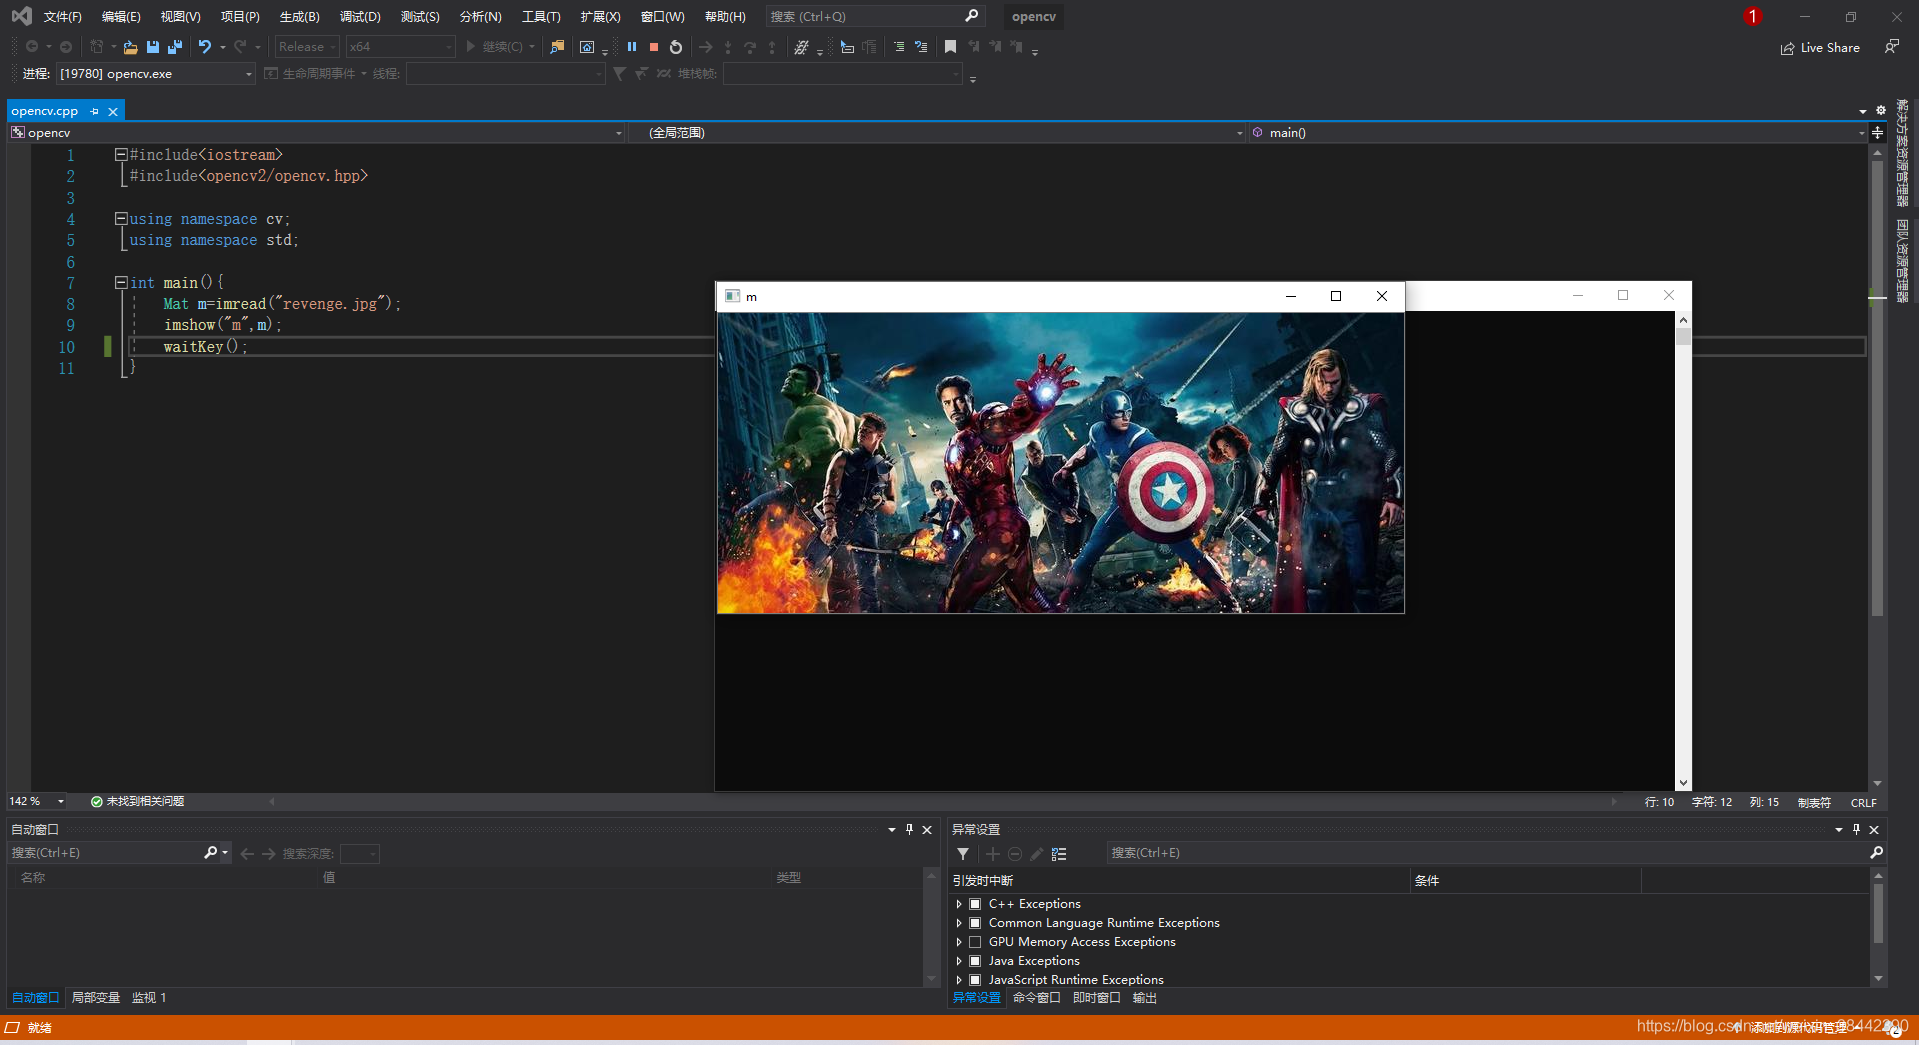The width and height of the screenshot is (1919, 1045).
Task: Pin the exception settings panel
Action: point(1856,829)
